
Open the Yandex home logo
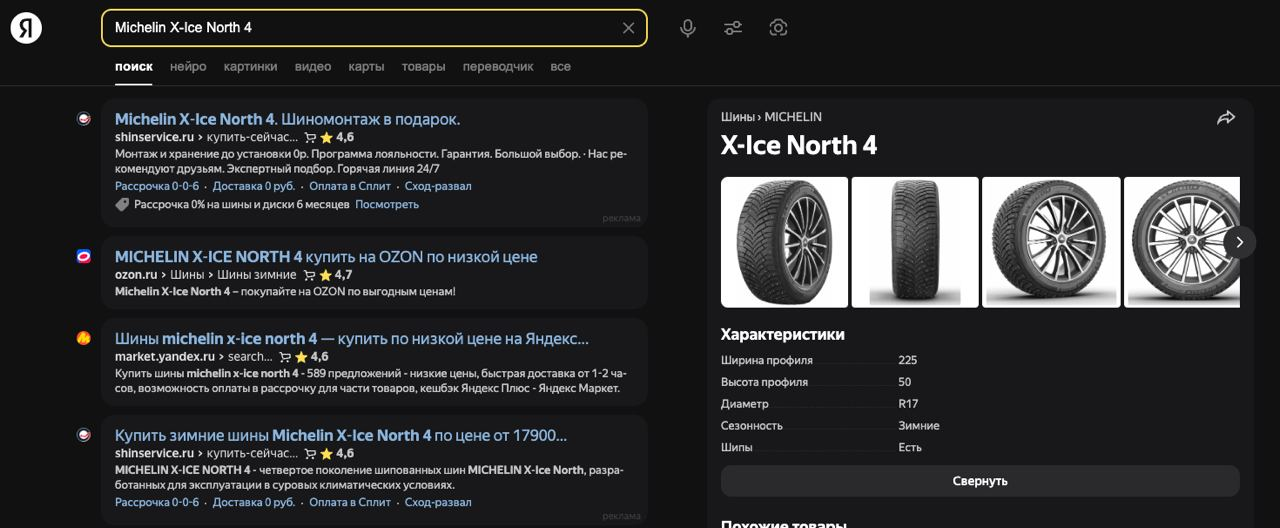(x=26, y=28)
